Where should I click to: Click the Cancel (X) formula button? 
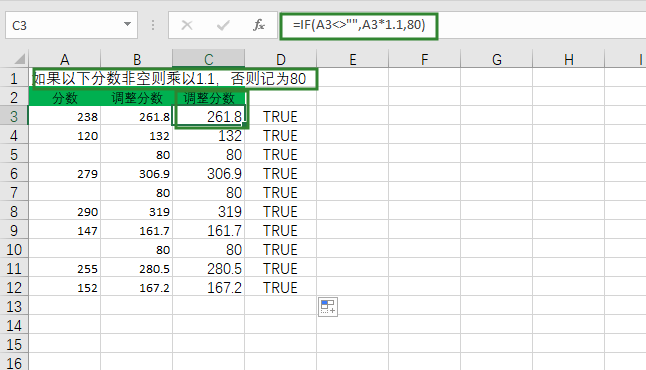187,26
